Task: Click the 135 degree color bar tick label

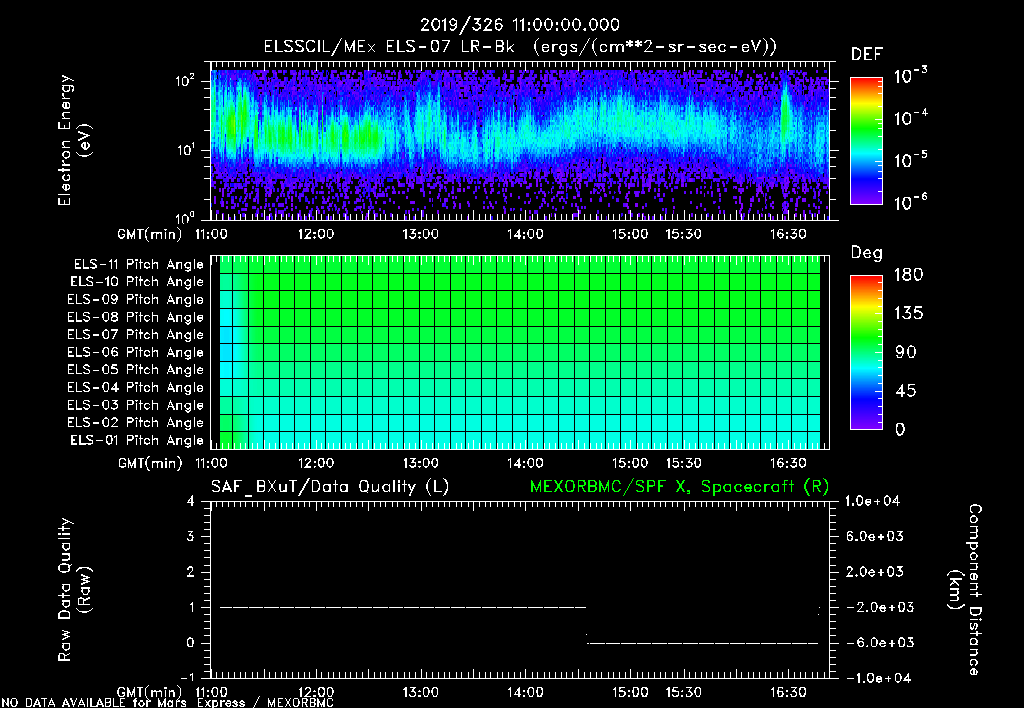Action: coord(908,313)
